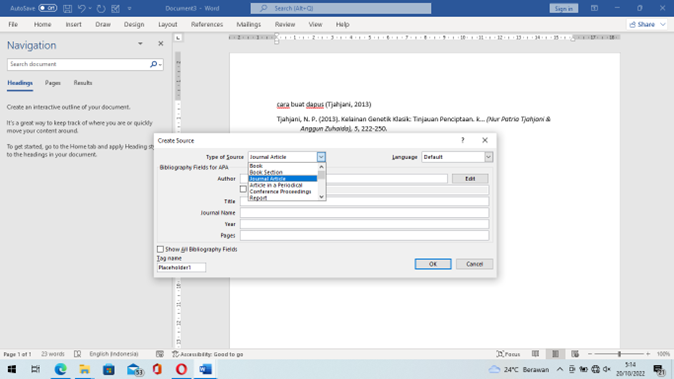Open the View tab
Screen dimensions: 674x379
315,24
